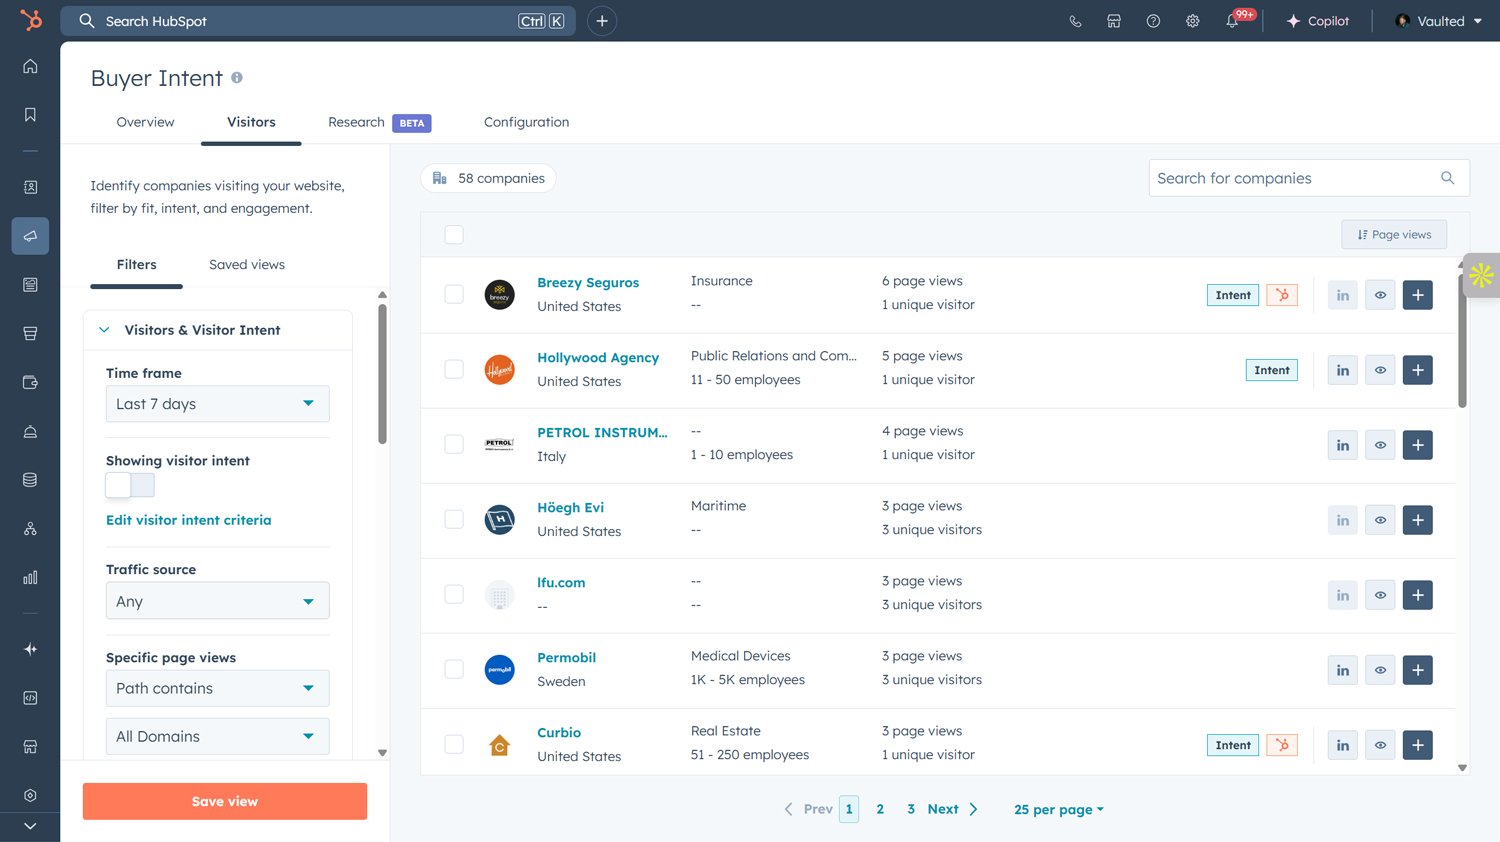Open the HubSpot sprocket logo home
This screenshot has width=1500, height=842.
click(x=31, y=20)
